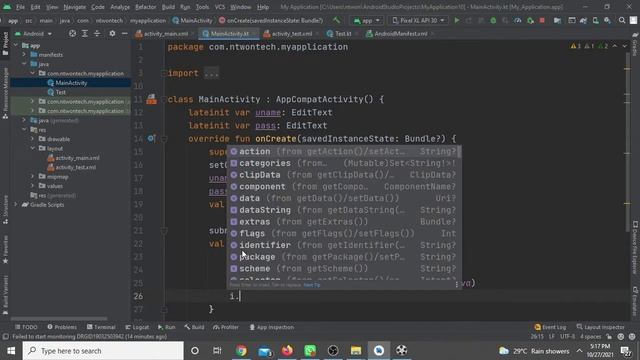Collapse the app module node
The image size is (640, 360).
click(x=16, y=45)
